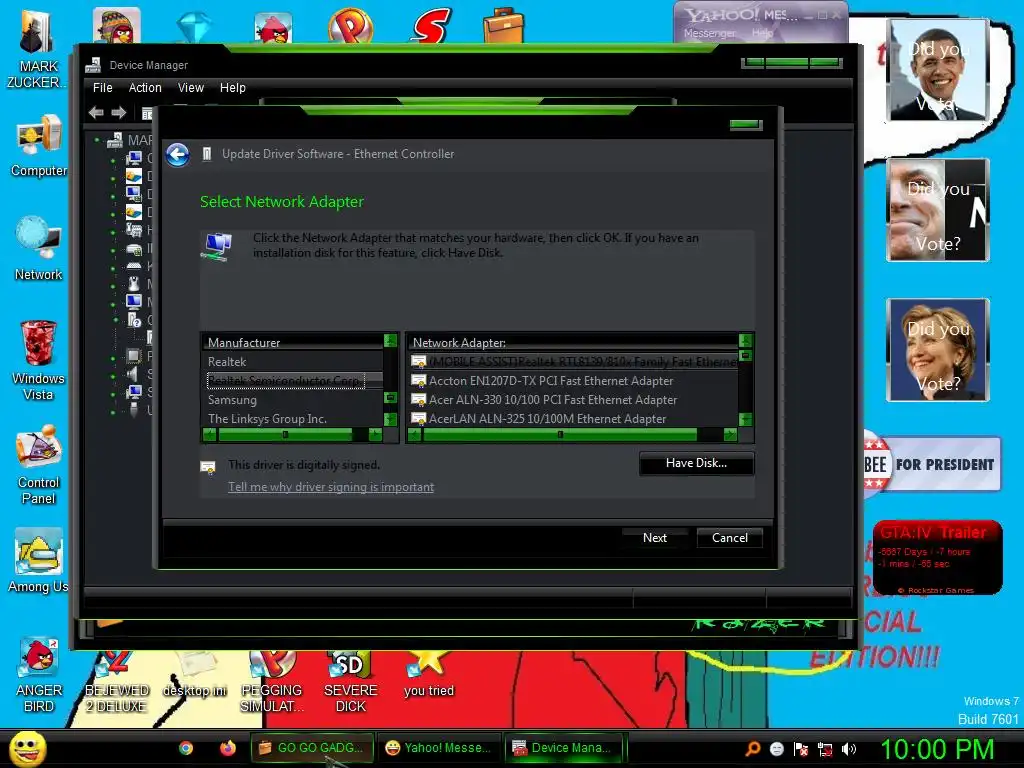Click the orange magnifier tray icon
This screenshot has width=1024, height=768.
753,749
